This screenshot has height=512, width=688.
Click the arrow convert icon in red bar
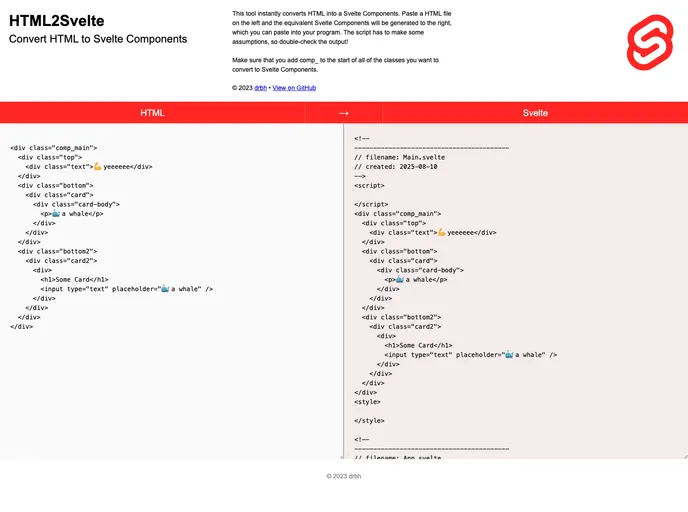point(344,113)
